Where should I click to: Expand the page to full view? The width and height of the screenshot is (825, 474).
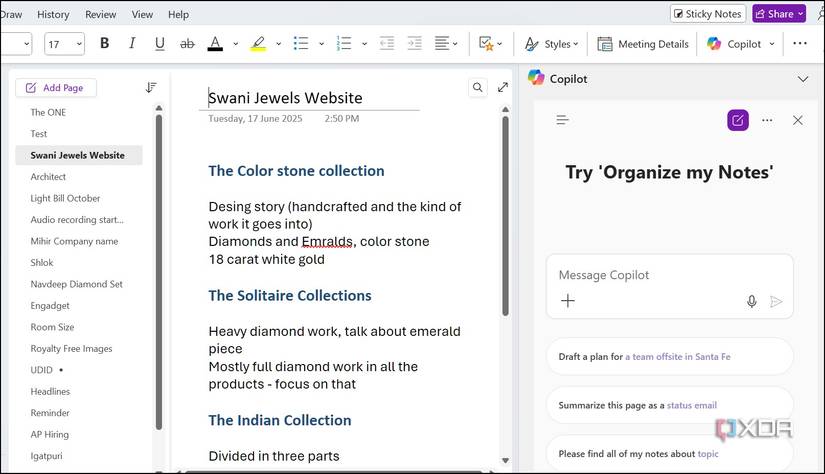[503, 87]
